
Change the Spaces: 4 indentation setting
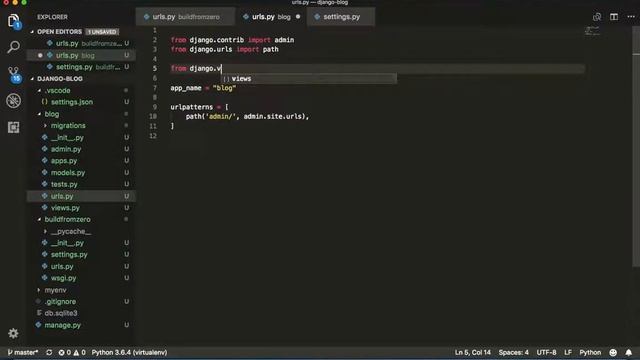click(x=513, y=352)
